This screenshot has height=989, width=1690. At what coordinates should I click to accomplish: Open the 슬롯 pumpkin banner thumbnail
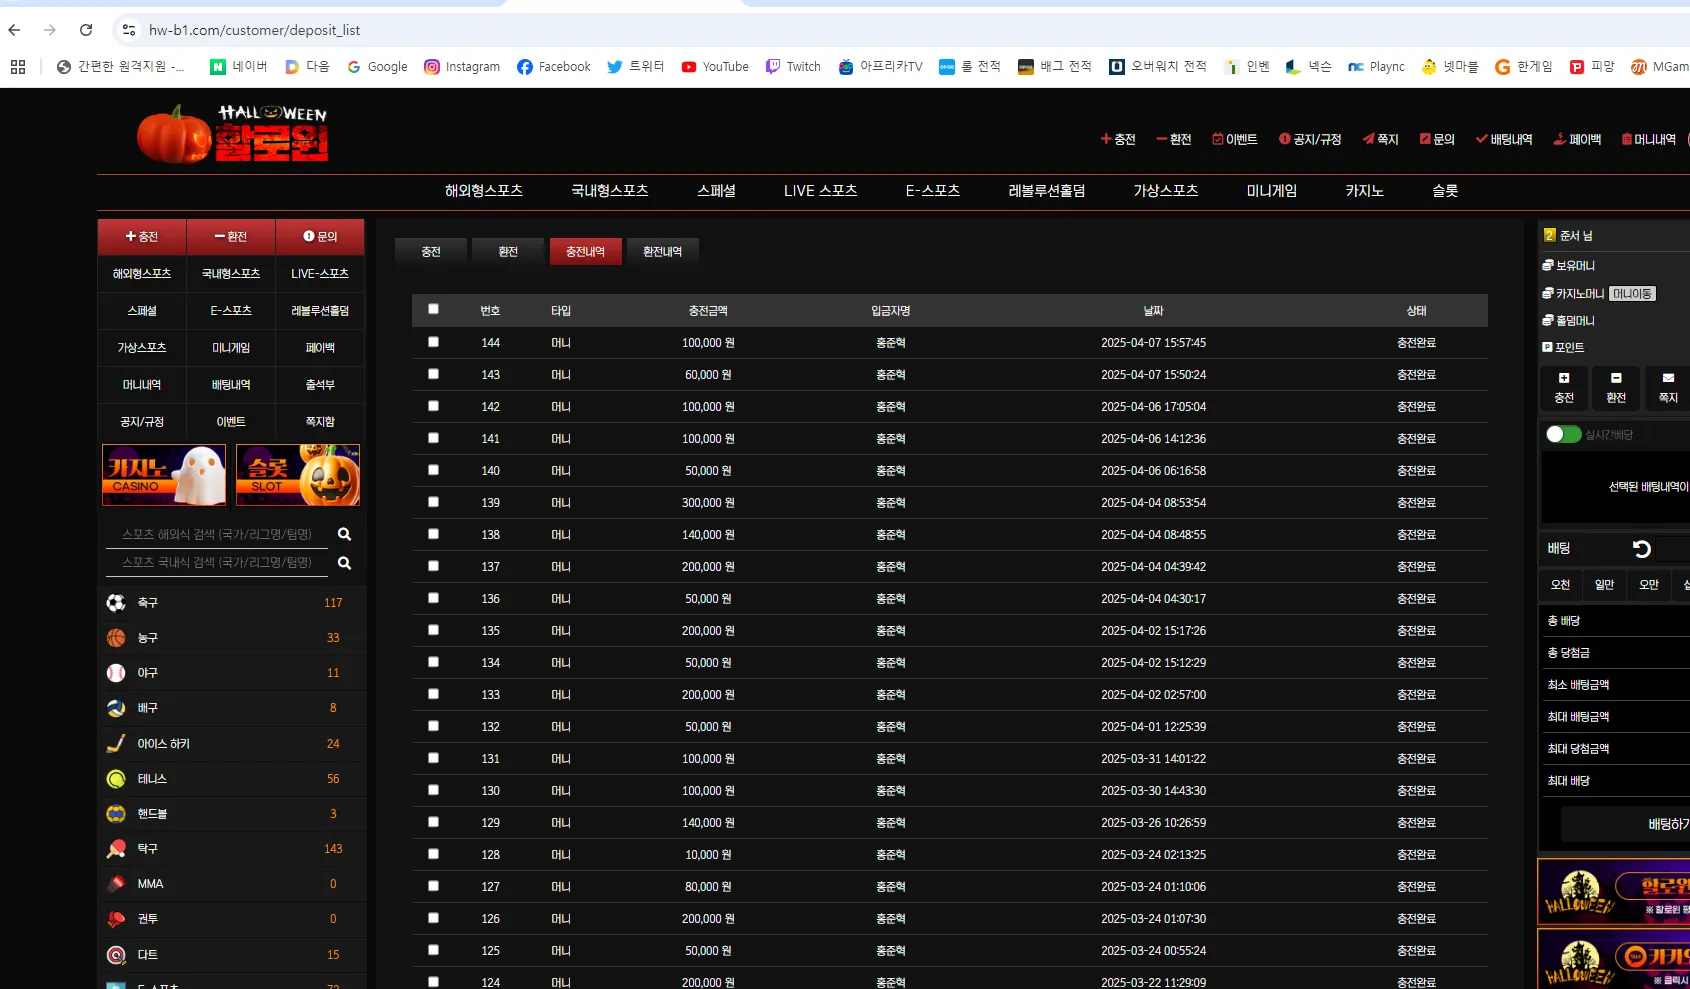pyautogui.click(x=298, y=475)
